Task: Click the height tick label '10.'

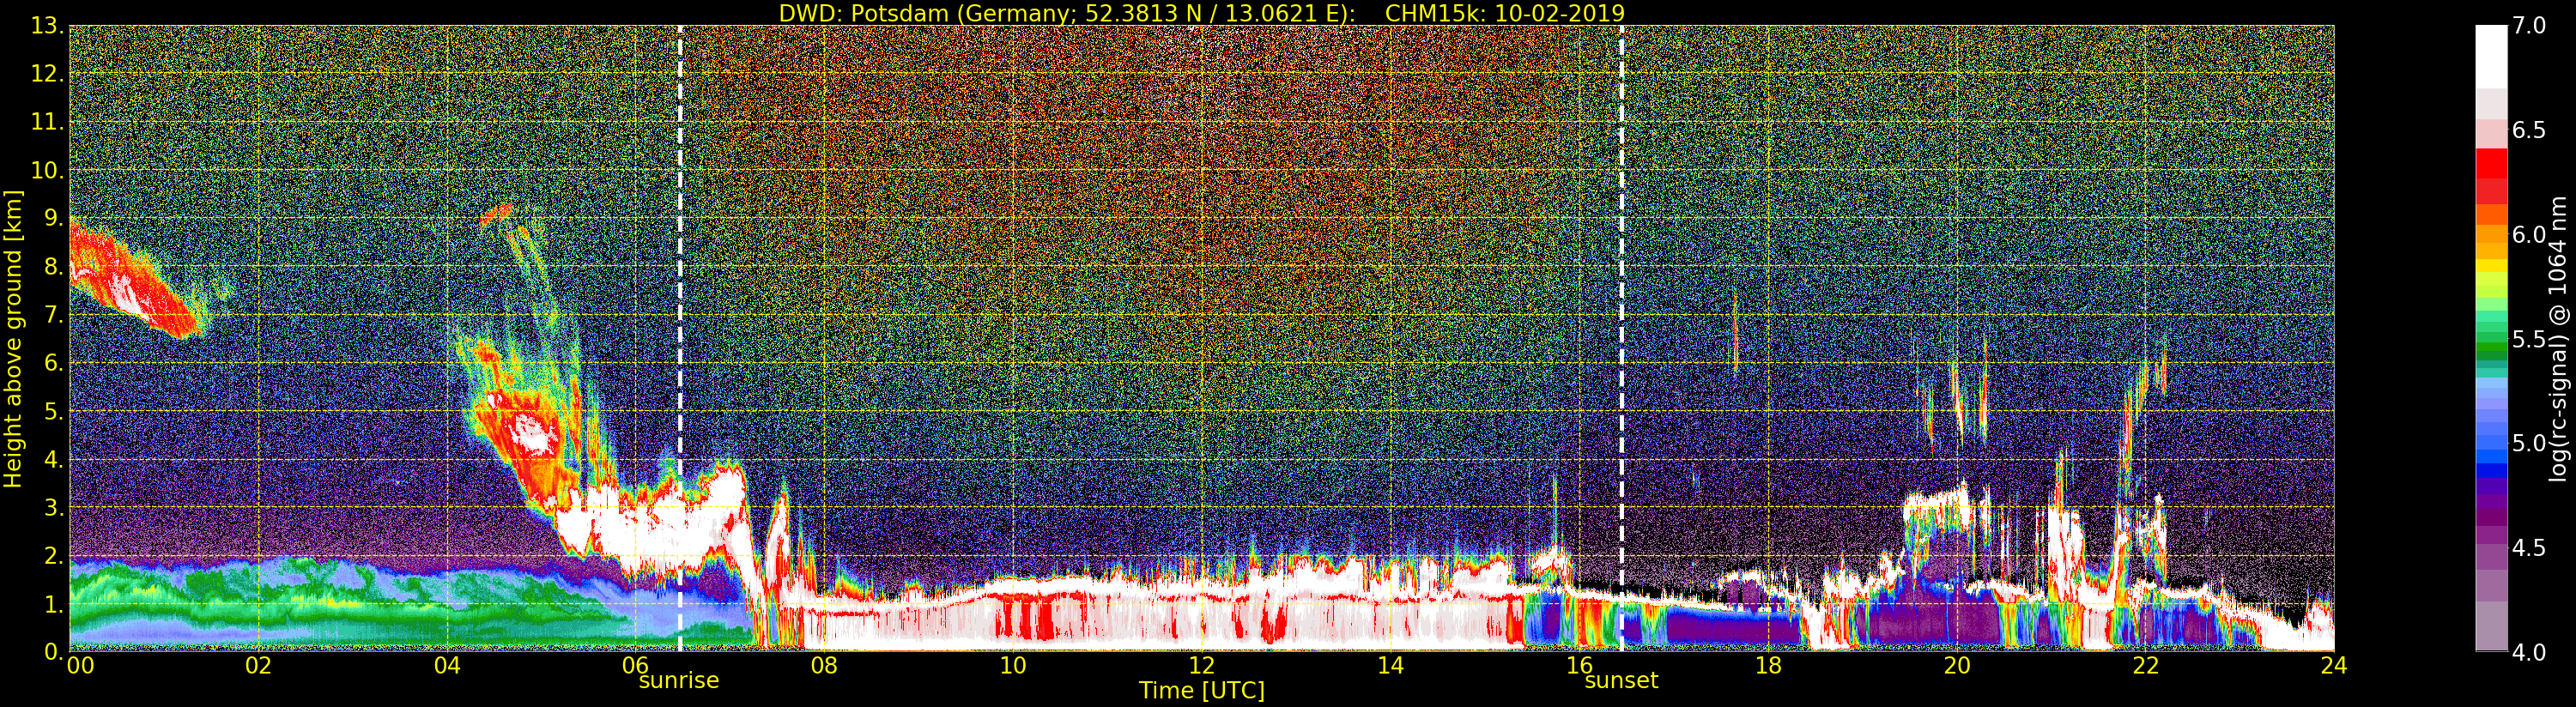Action: coord(47,170)
